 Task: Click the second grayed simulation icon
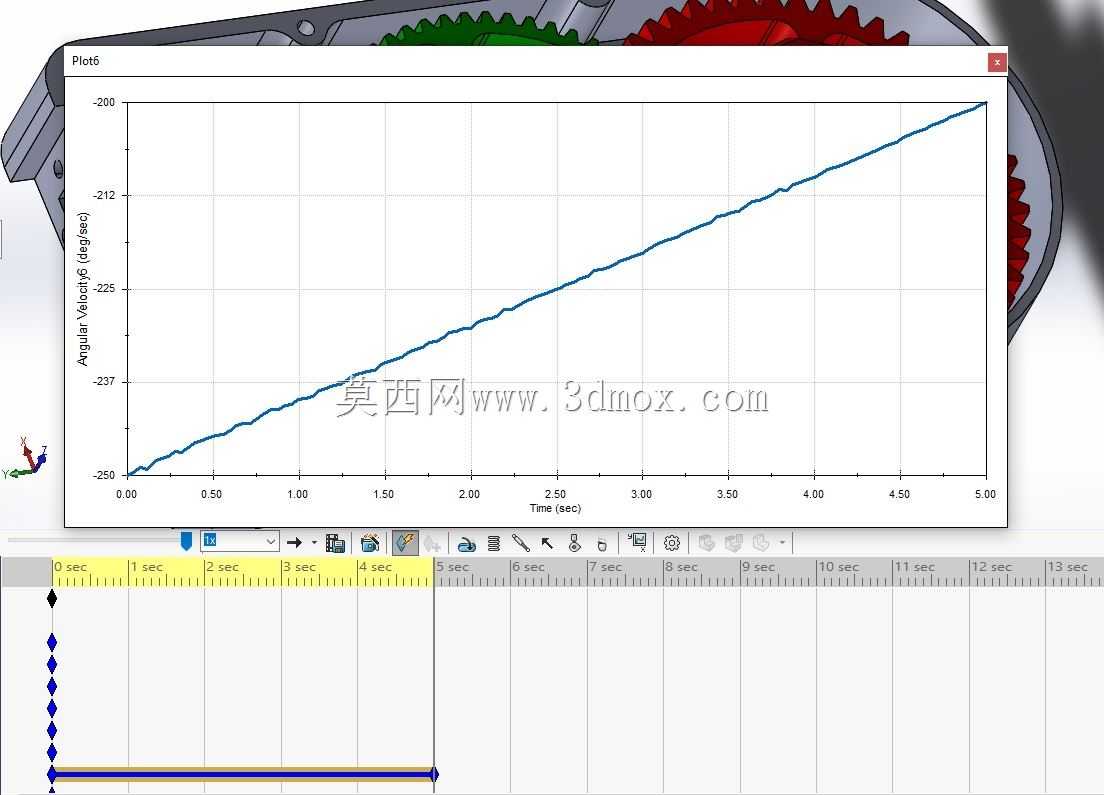point(734,543)
